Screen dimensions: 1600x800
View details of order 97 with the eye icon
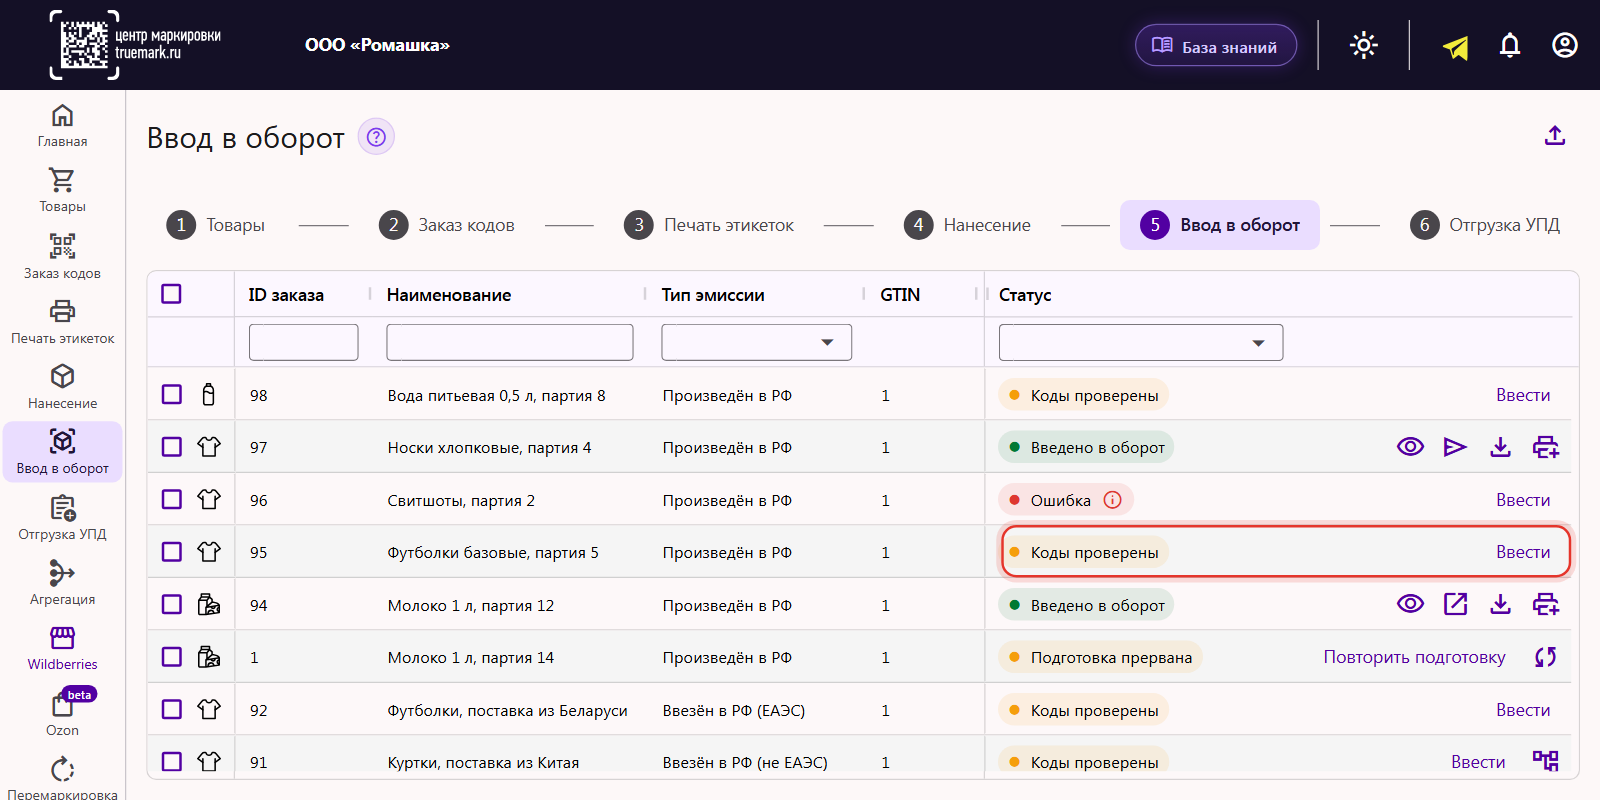click(x=1410, y=447)
